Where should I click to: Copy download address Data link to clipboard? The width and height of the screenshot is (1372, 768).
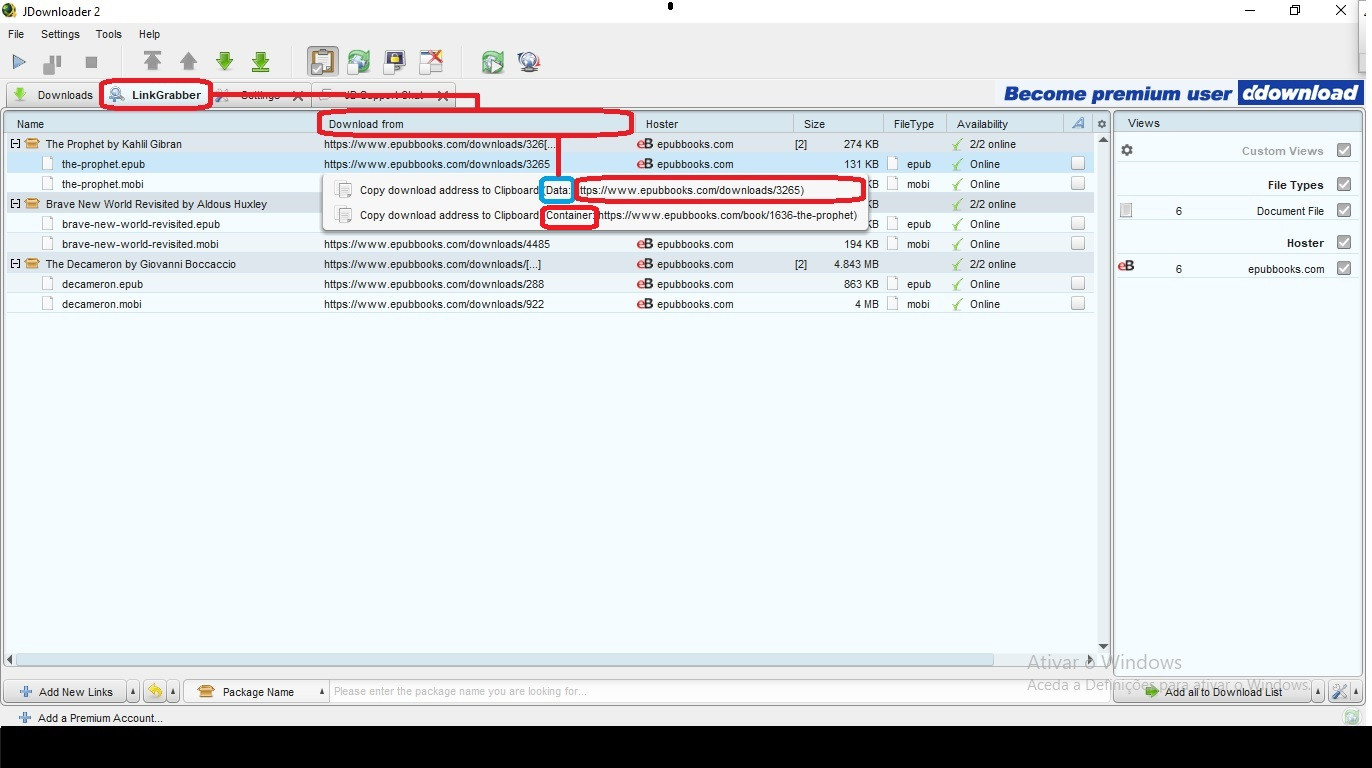click(595, 190)
